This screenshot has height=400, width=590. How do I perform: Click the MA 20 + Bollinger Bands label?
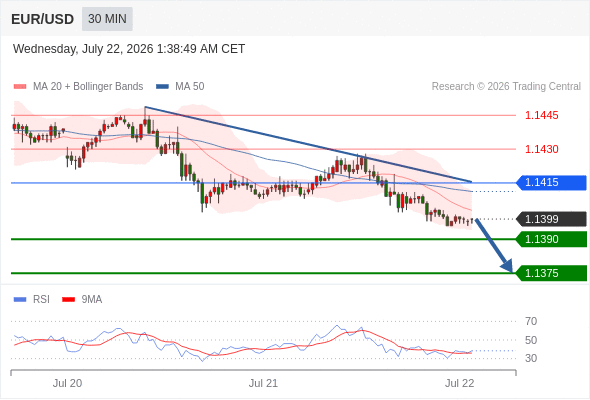(x=88, y=87)
